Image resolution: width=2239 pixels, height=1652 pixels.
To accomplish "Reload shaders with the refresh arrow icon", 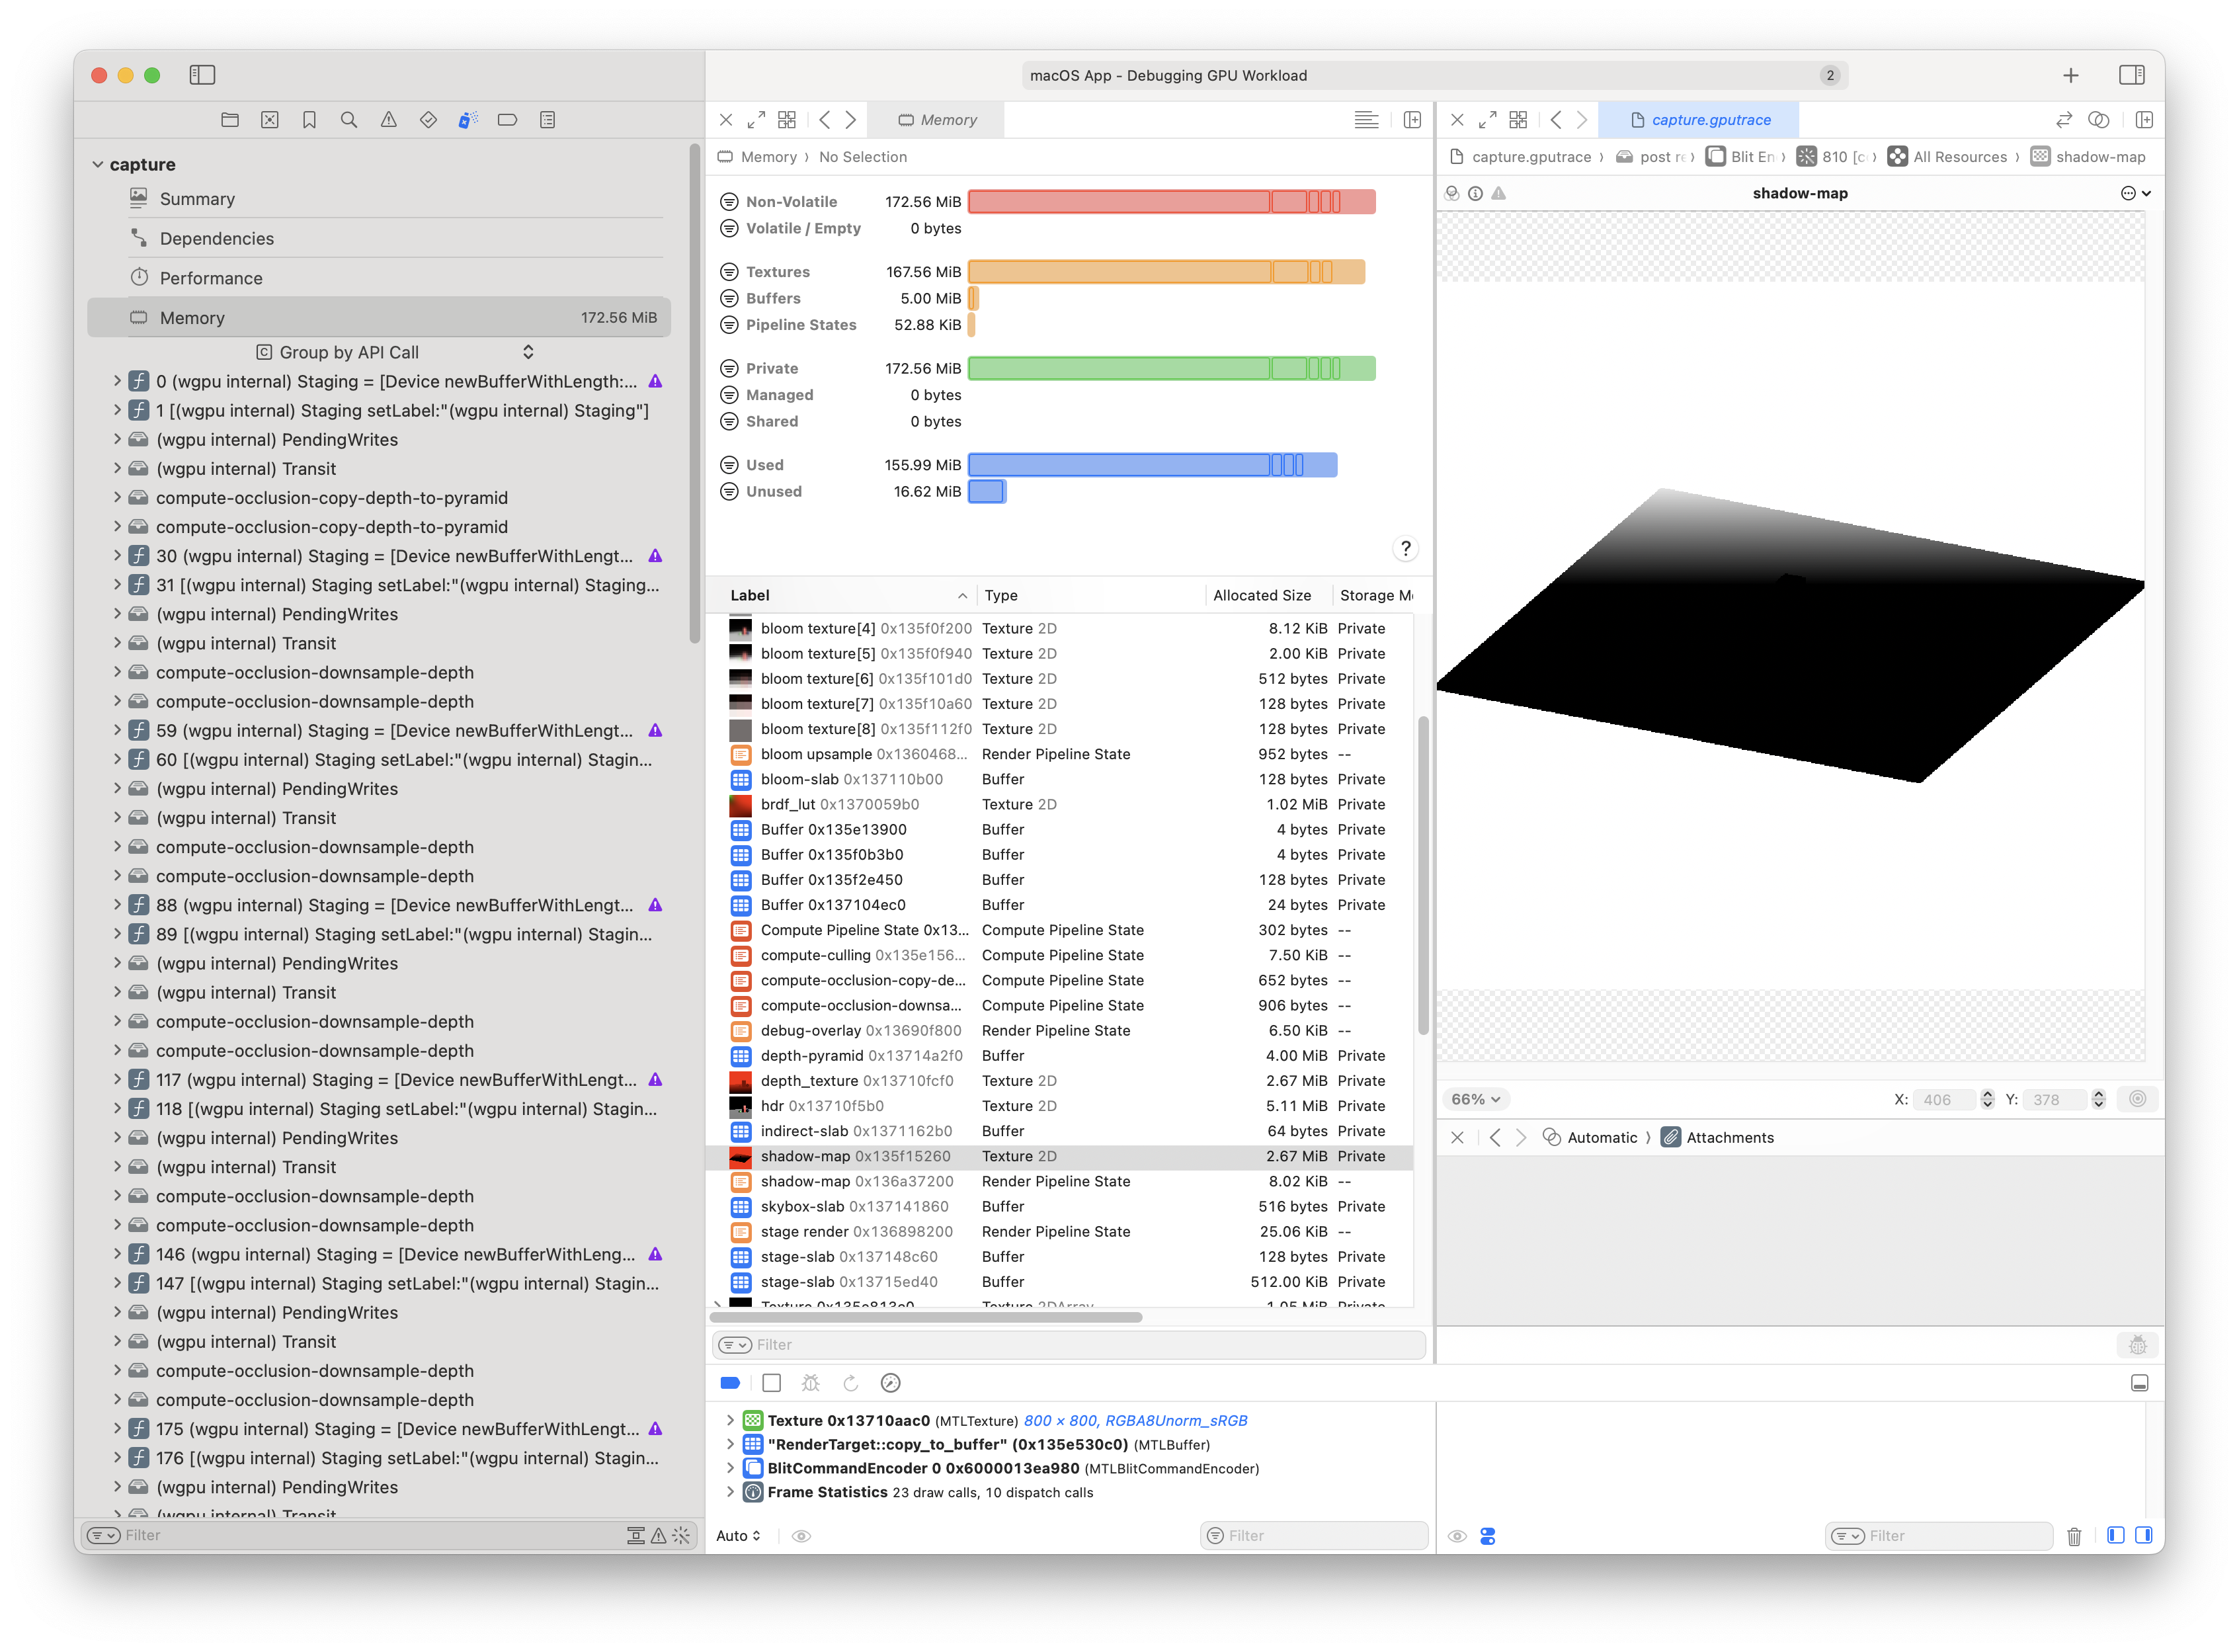I will [x=851, y=1383].
